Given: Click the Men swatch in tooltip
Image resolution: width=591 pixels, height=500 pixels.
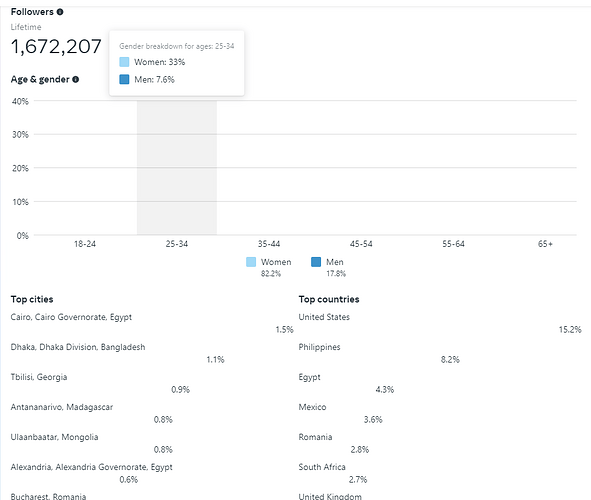Looking at the screenshot, I should 124,80.
